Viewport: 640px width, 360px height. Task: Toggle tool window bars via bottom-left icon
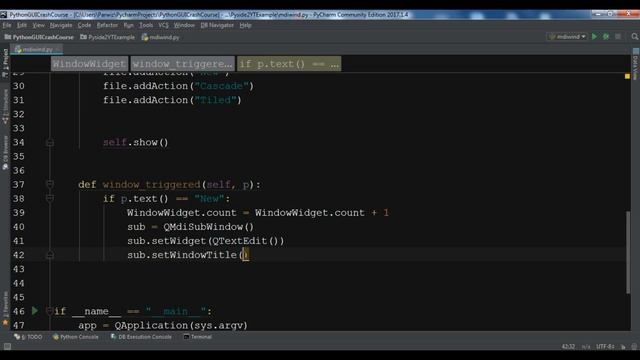pyautogui.click(x=7, y=346)
